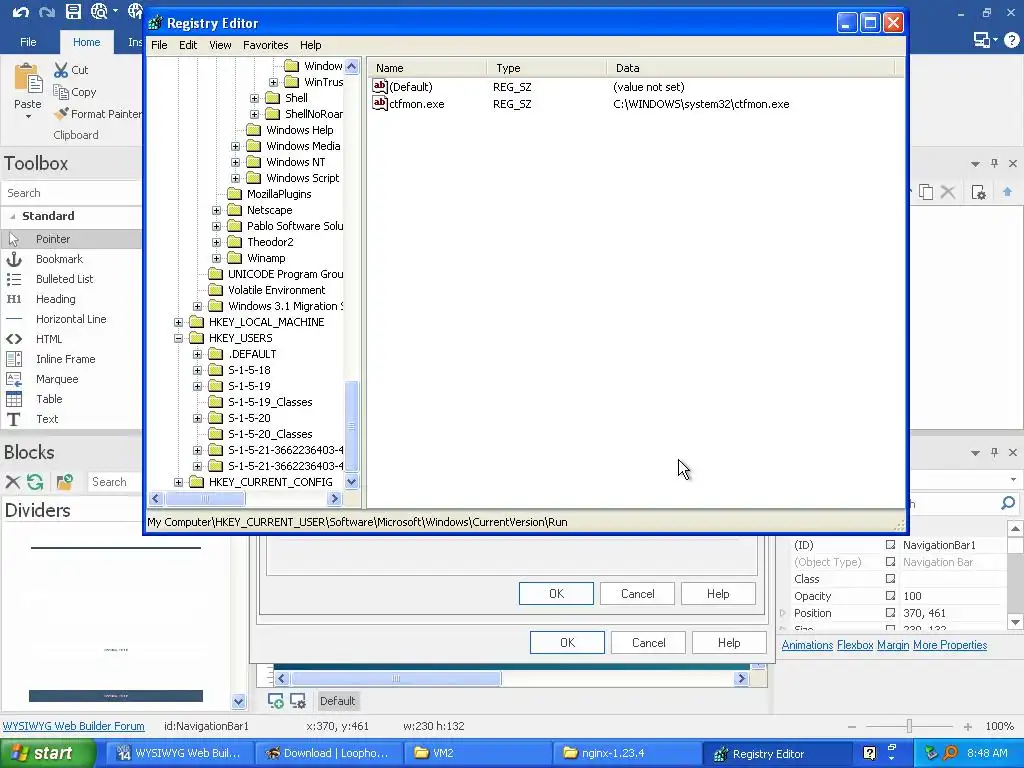
Task: Expand the HKEY_LOCAL_MACHINE node
Action: (178, 322)
